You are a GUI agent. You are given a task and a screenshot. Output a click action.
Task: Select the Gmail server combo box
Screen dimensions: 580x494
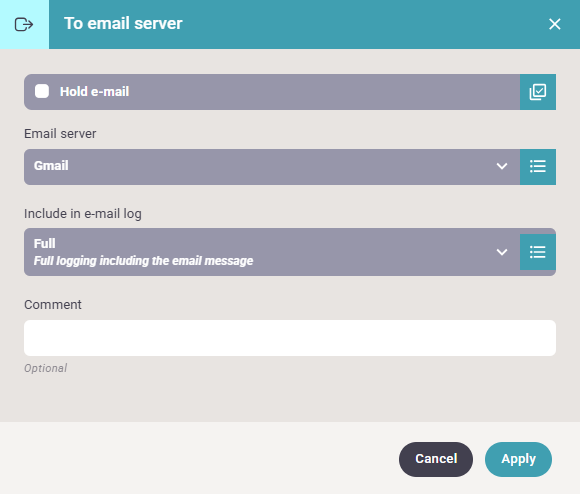click(272, 167)
